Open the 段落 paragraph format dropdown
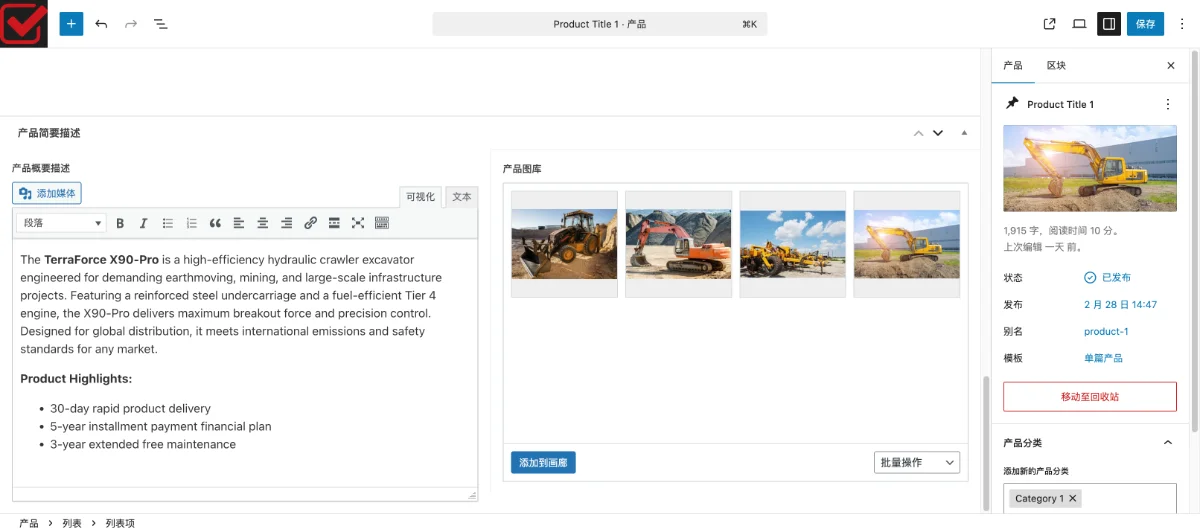Viewport: 1200px width, 532px height. [x=61, y=223]
